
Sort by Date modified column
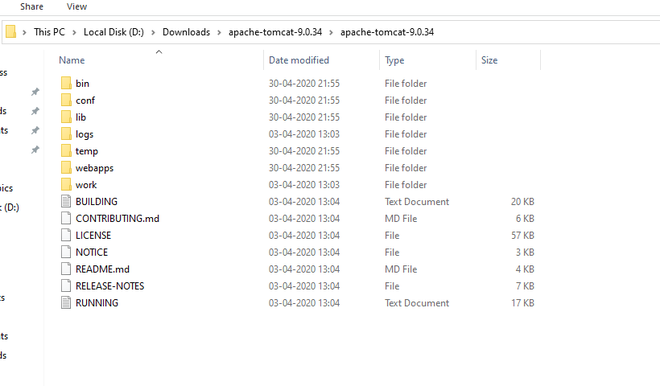[x=299, y=60]
